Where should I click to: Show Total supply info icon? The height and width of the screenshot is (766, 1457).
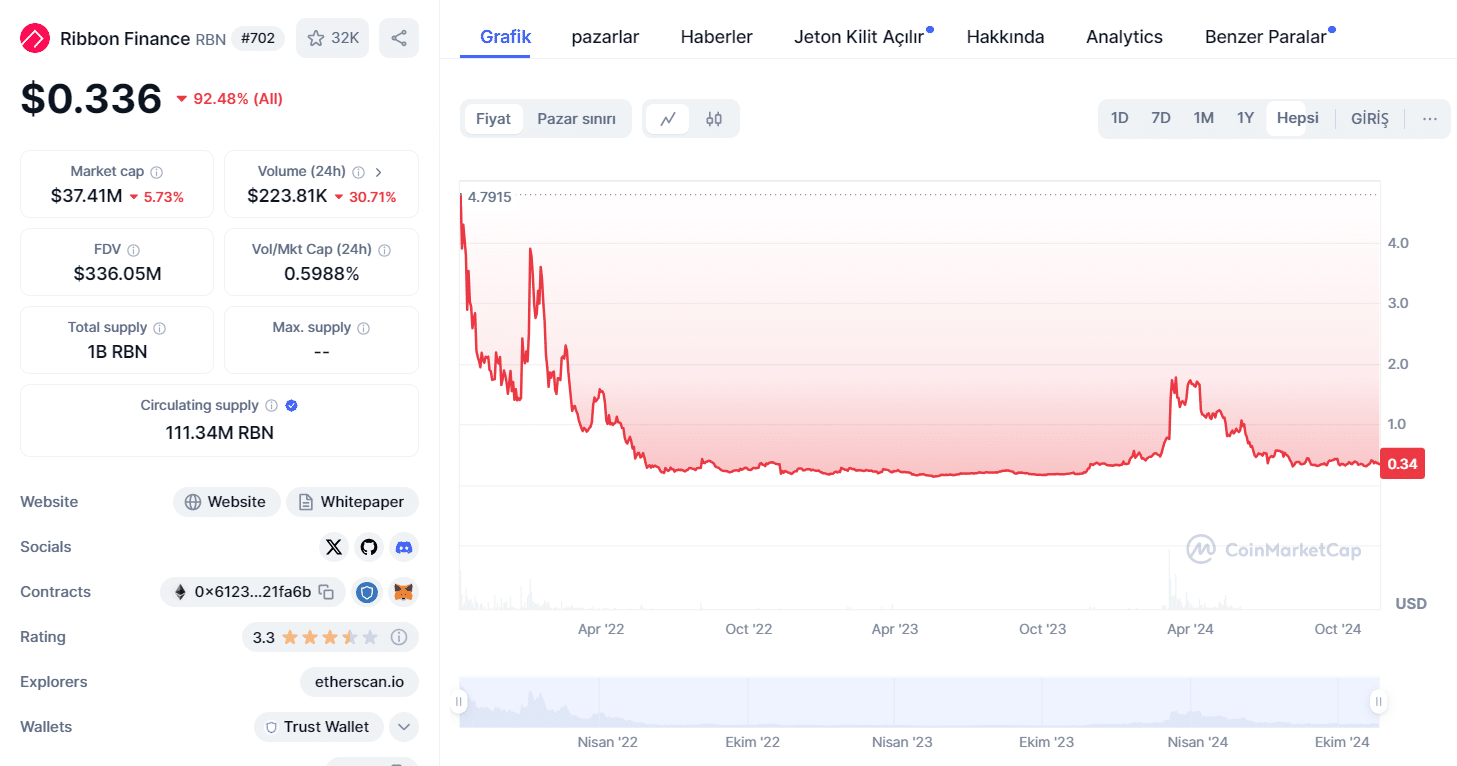point(160,328)
